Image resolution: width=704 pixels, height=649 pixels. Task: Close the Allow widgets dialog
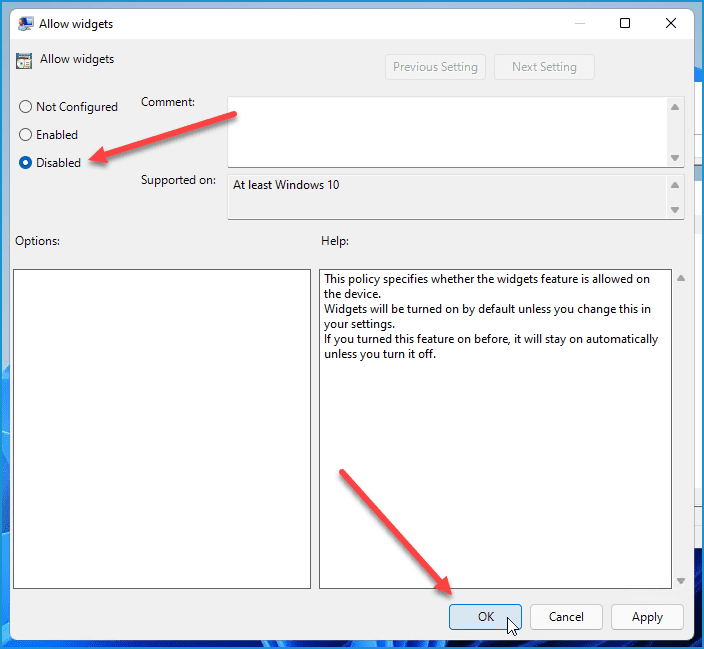671,23
